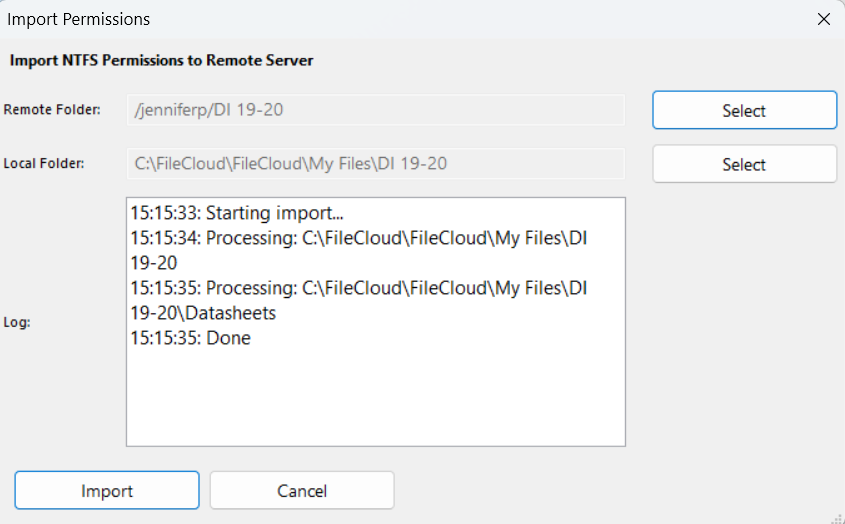This screenshot has width=845, height=524.
Task: Click Select button for Remote Folder
Action: [744, 111]
